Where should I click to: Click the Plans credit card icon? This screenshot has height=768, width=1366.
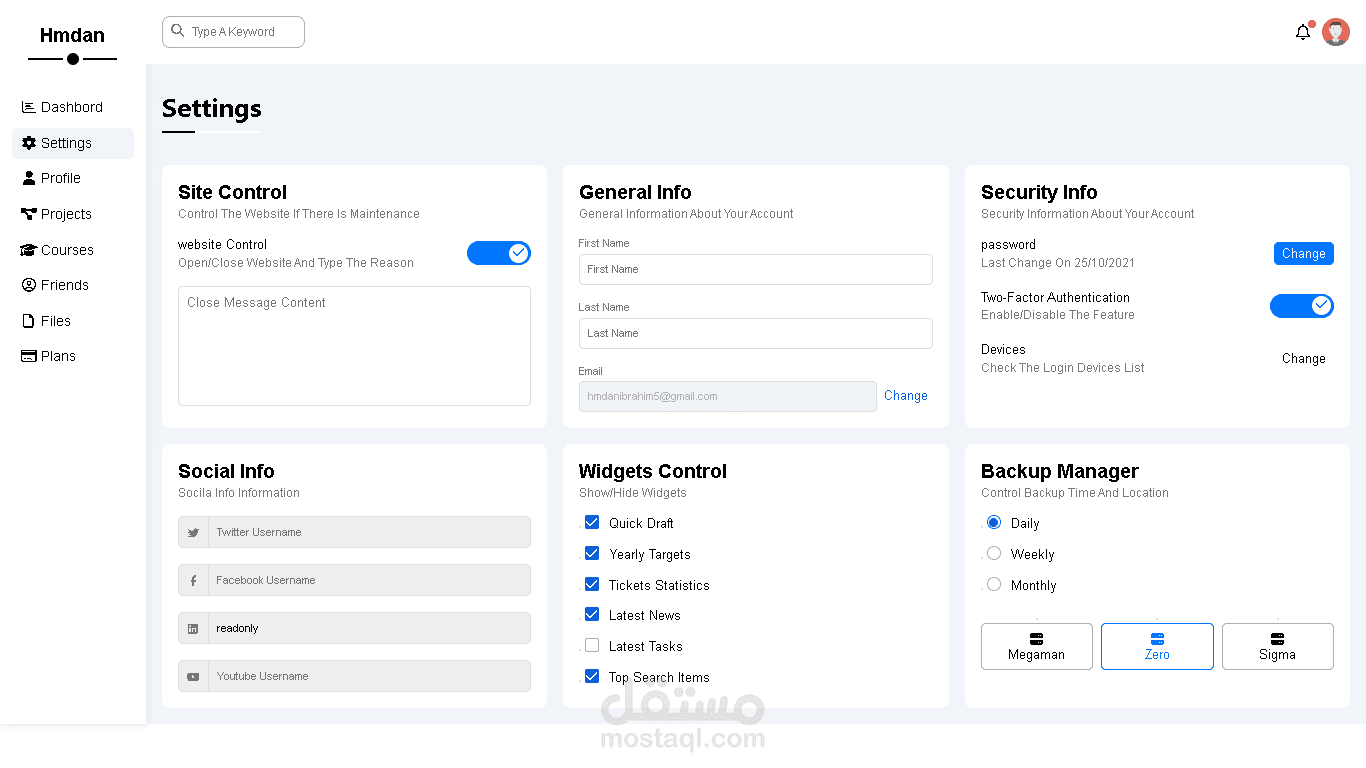click(x=29, y=356)
